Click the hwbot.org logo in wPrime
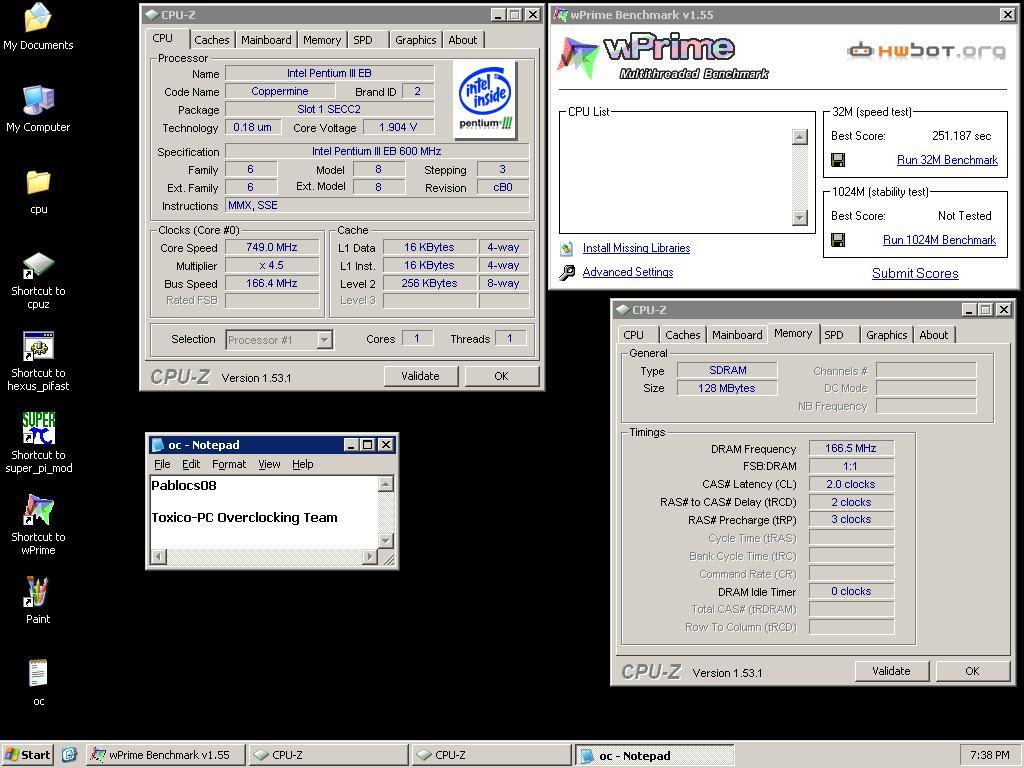1024x768 pixels. tap(926, 50)
